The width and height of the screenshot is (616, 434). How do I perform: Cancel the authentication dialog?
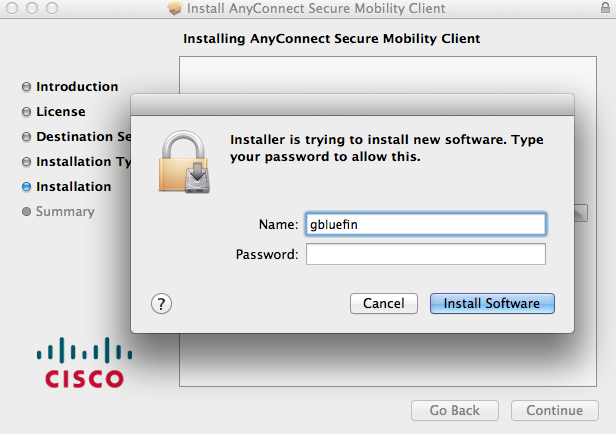pyautogui.click(x=384, y=304)
